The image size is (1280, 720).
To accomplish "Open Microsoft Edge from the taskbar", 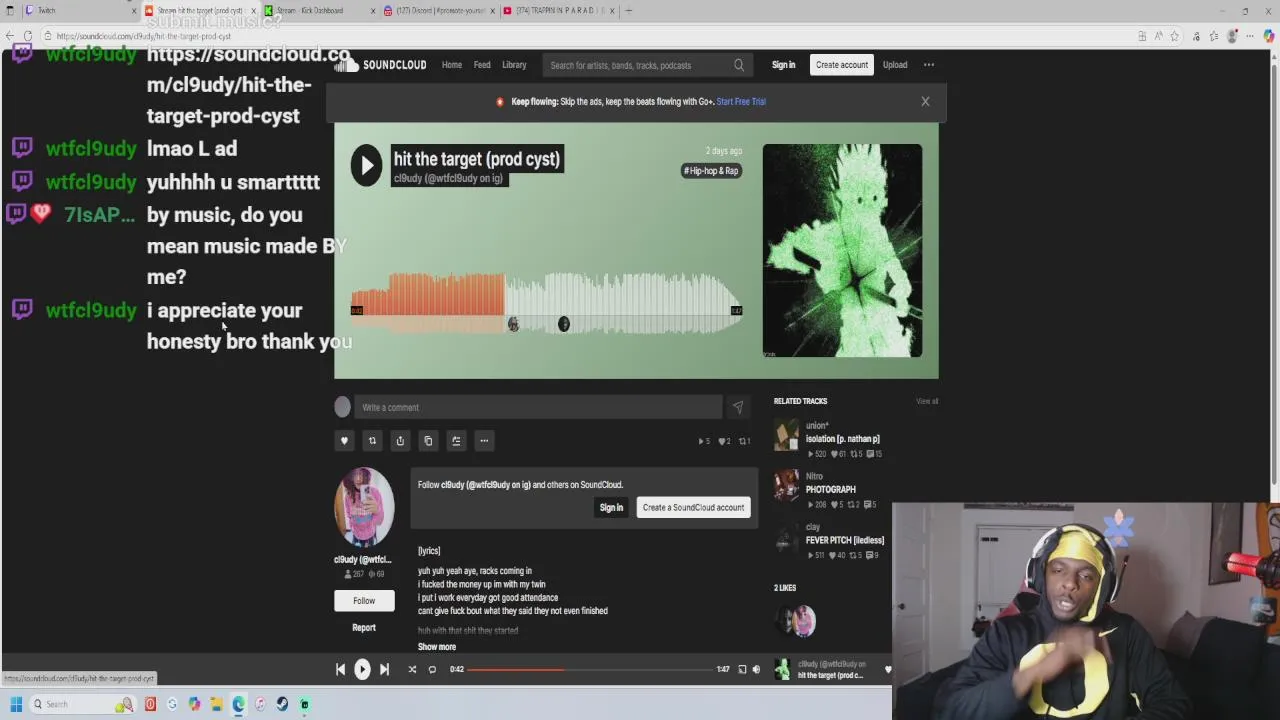I will point(238,704).
